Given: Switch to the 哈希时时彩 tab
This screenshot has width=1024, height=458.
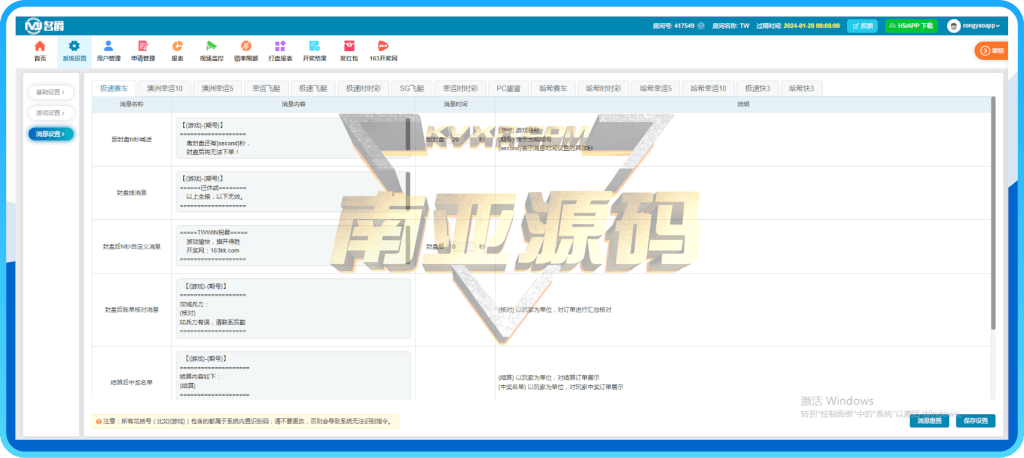Looking at the screenshot, I should [603, 88].
